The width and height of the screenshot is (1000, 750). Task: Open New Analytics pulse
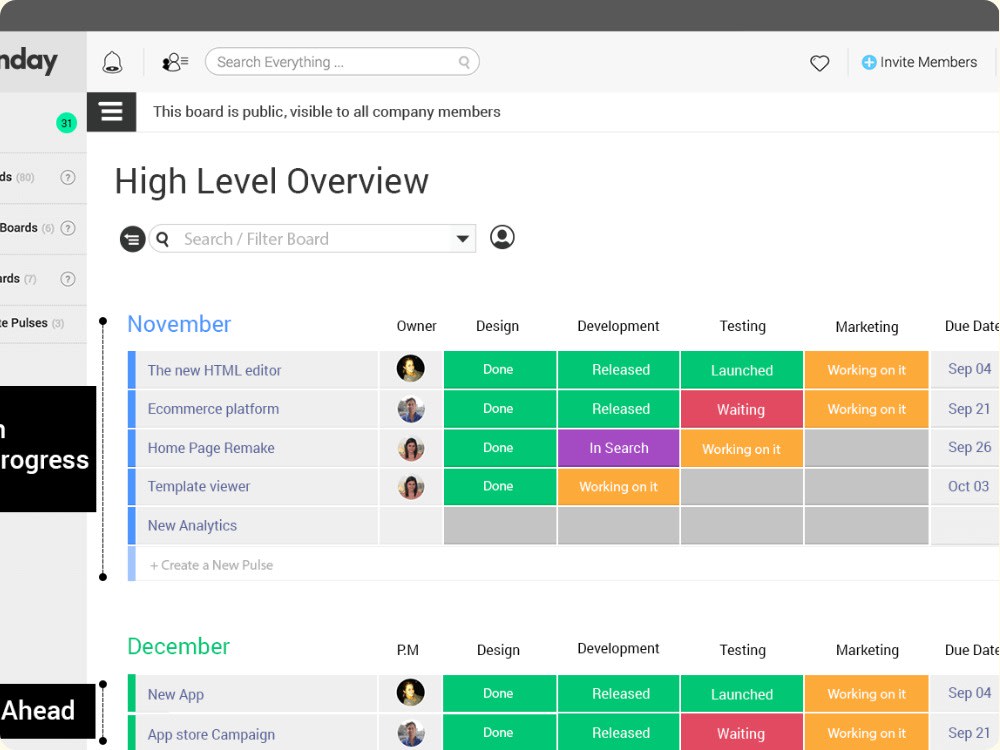192,526
